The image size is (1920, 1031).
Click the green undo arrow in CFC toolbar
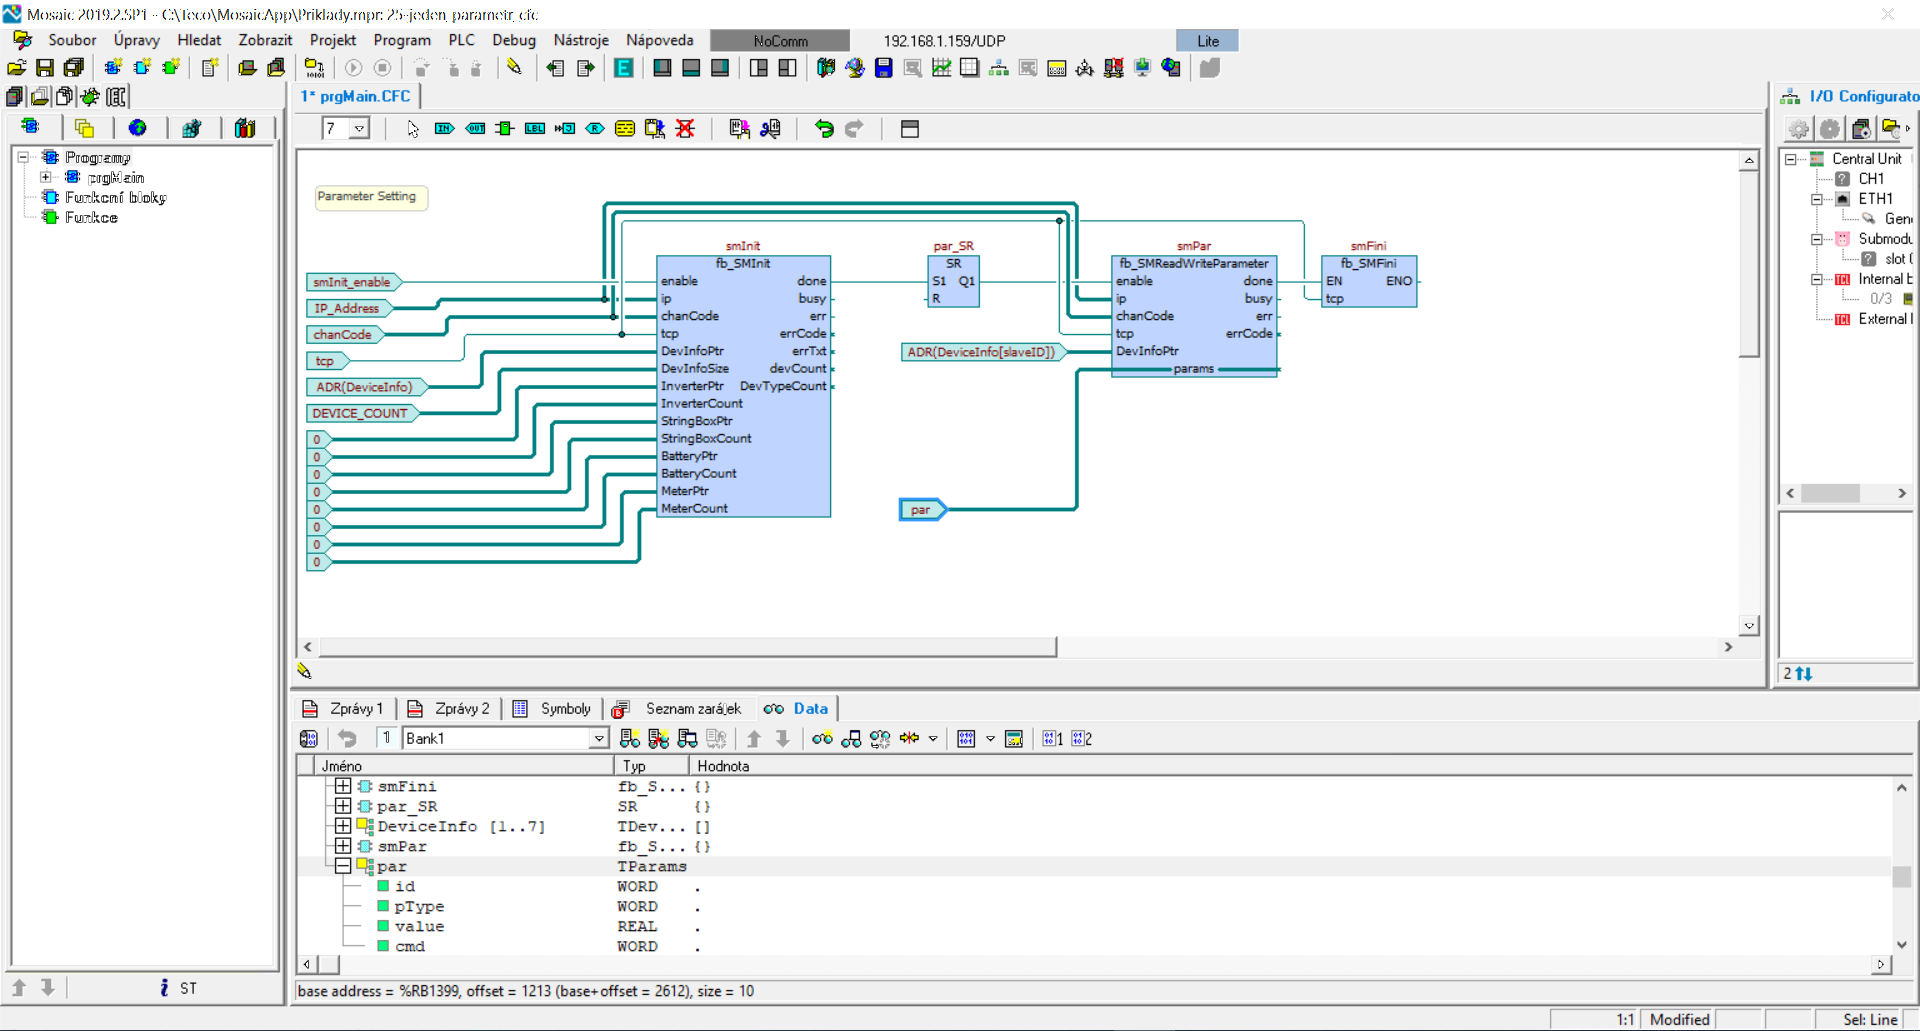[824, 129]
